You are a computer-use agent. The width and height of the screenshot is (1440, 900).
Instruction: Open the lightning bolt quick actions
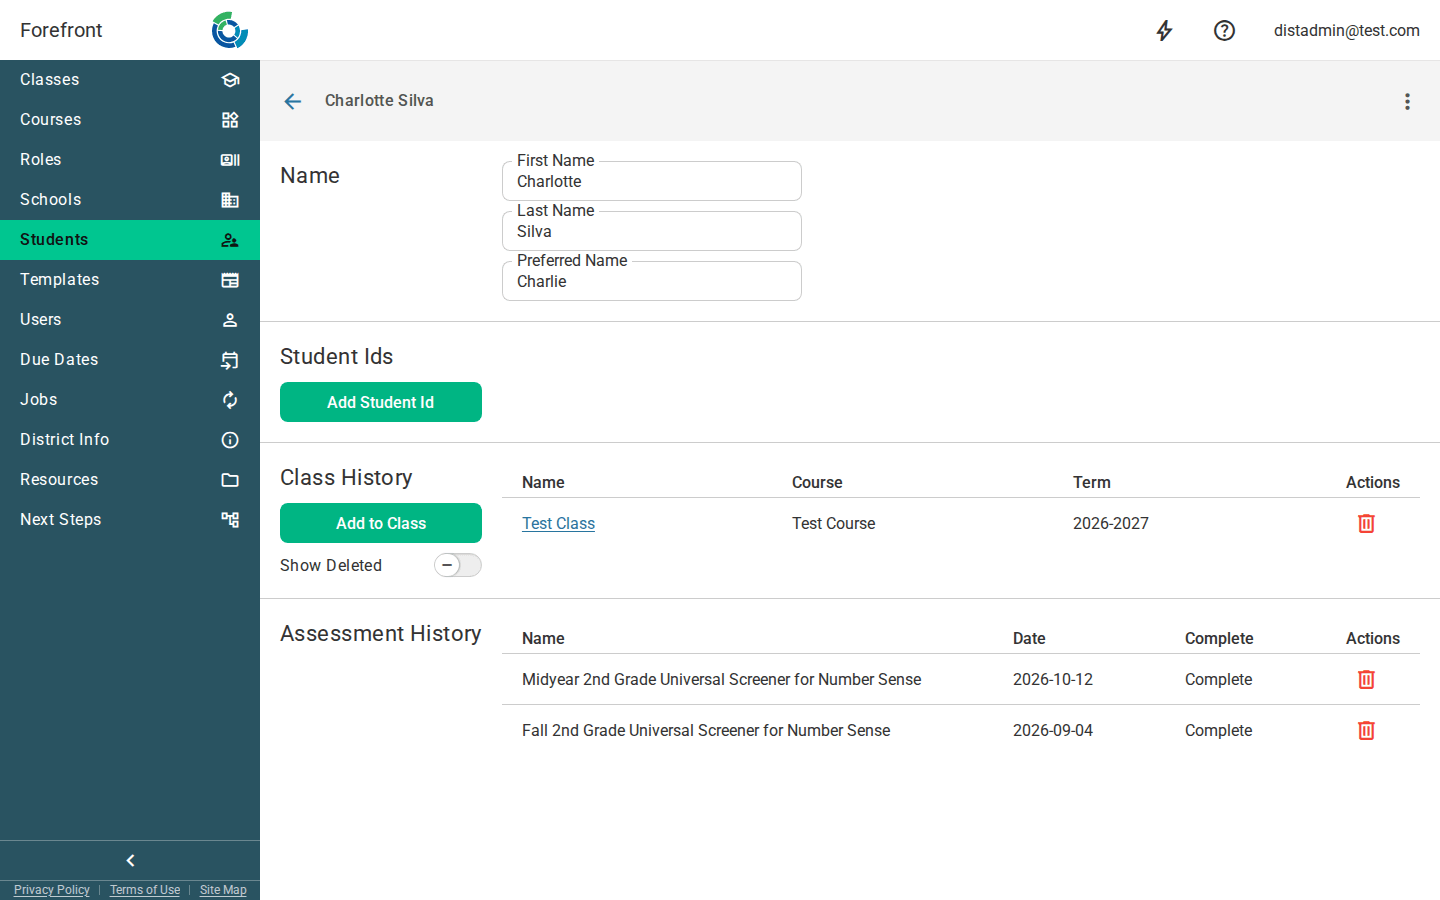pyautogui.click(x=1164, y=31)
